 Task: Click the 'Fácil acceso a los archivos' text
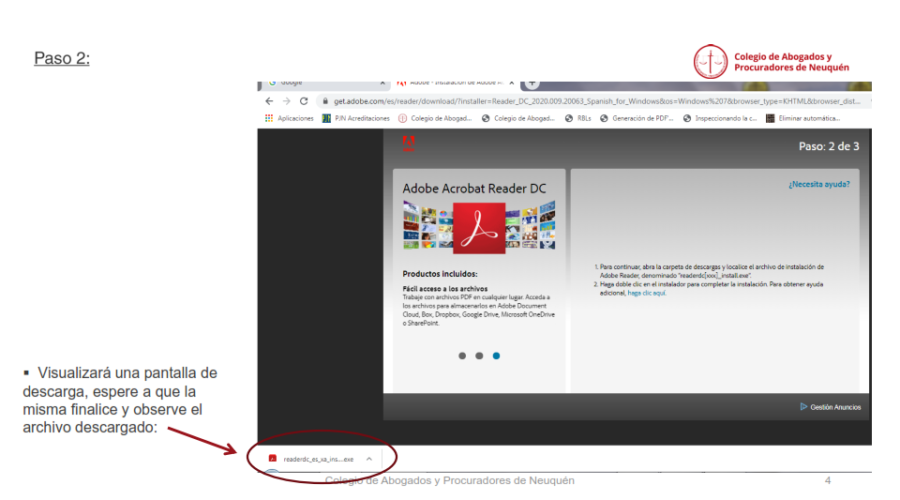pos(445,289)
